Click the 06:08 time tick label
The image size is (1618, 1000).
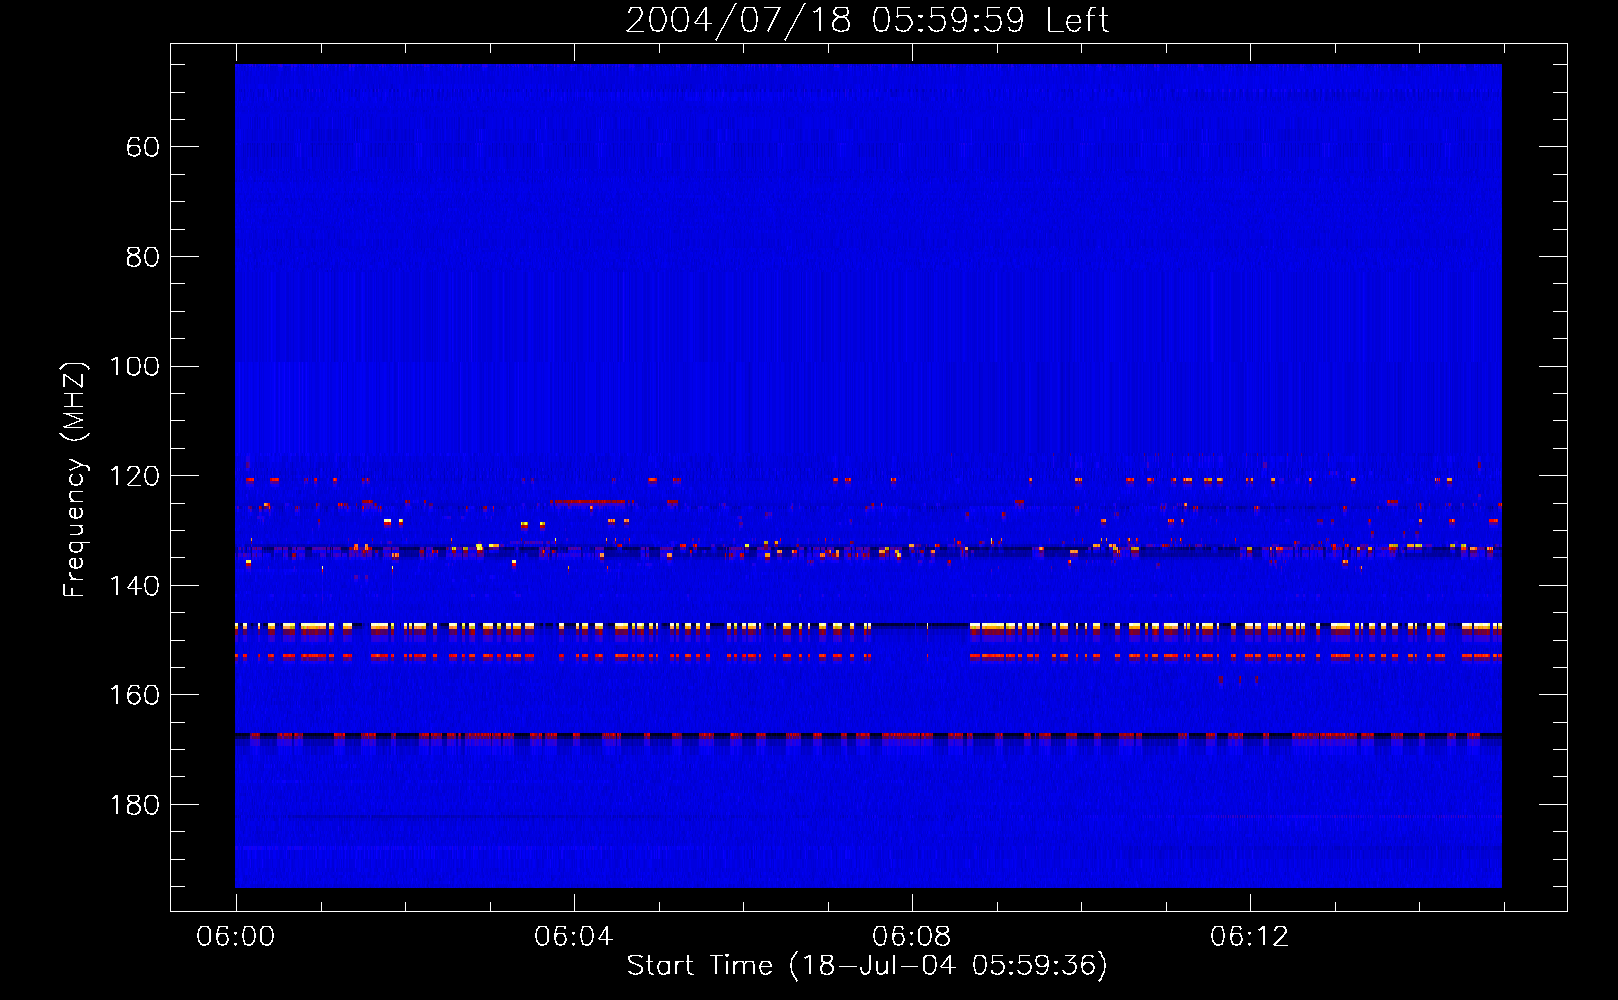912,937
